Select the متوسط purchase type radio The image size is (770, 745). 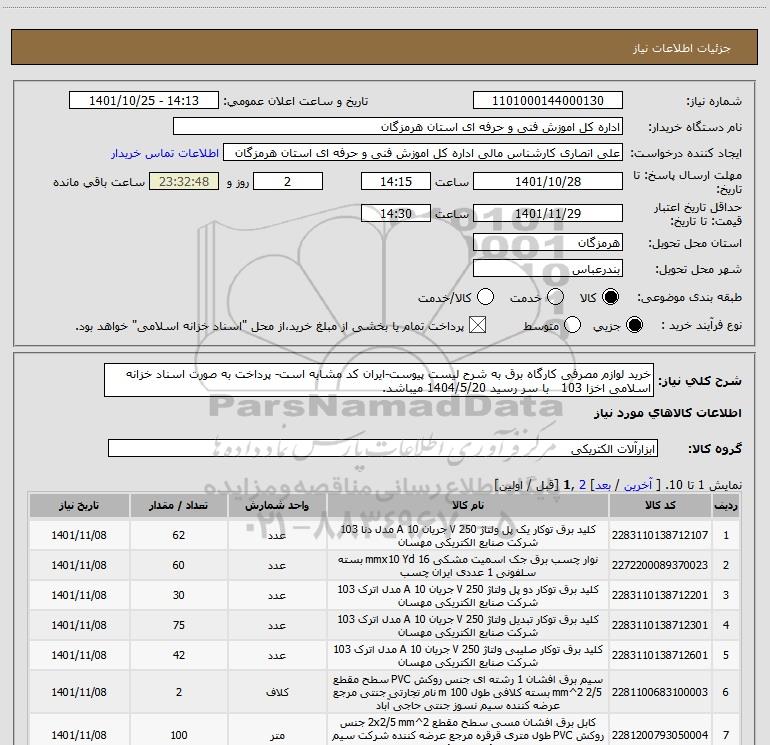click(x=572, y=325)
